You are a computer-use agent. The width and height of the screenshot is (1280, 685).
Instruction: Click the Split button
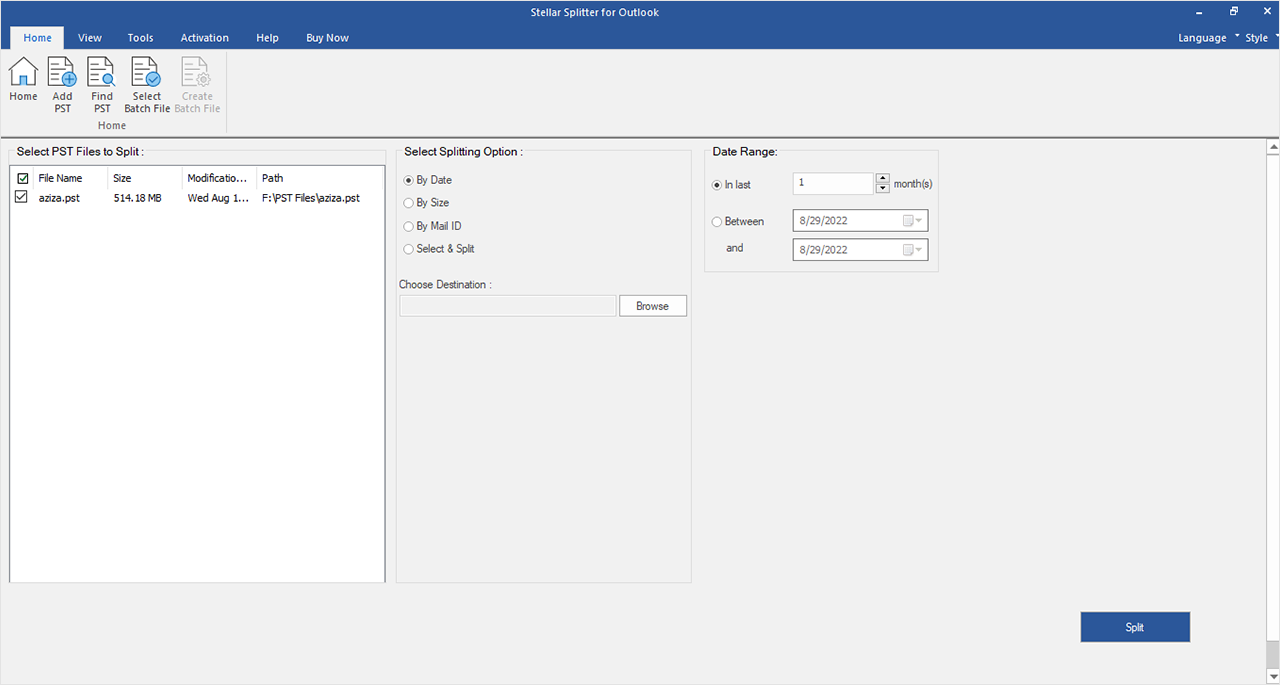click(1135, 627)
